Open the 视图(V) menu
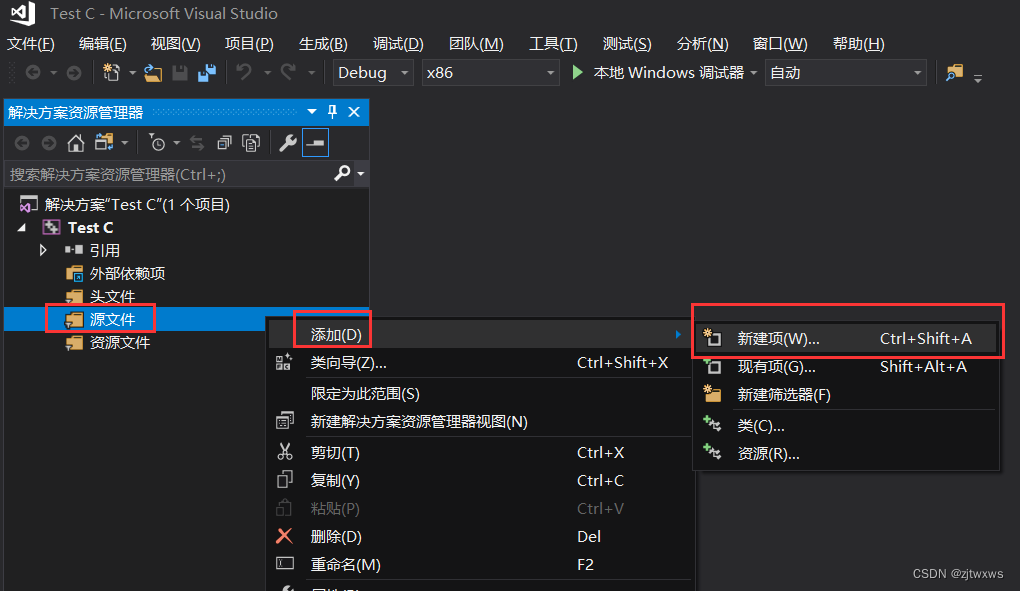Screen dimensions: 1020x591 pyautogui.click(x=176, y=44)
